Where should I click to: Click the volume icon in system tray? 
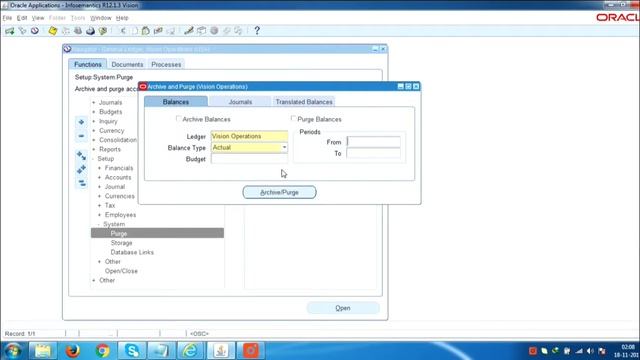pyautogui.click(x=590, y=351)
